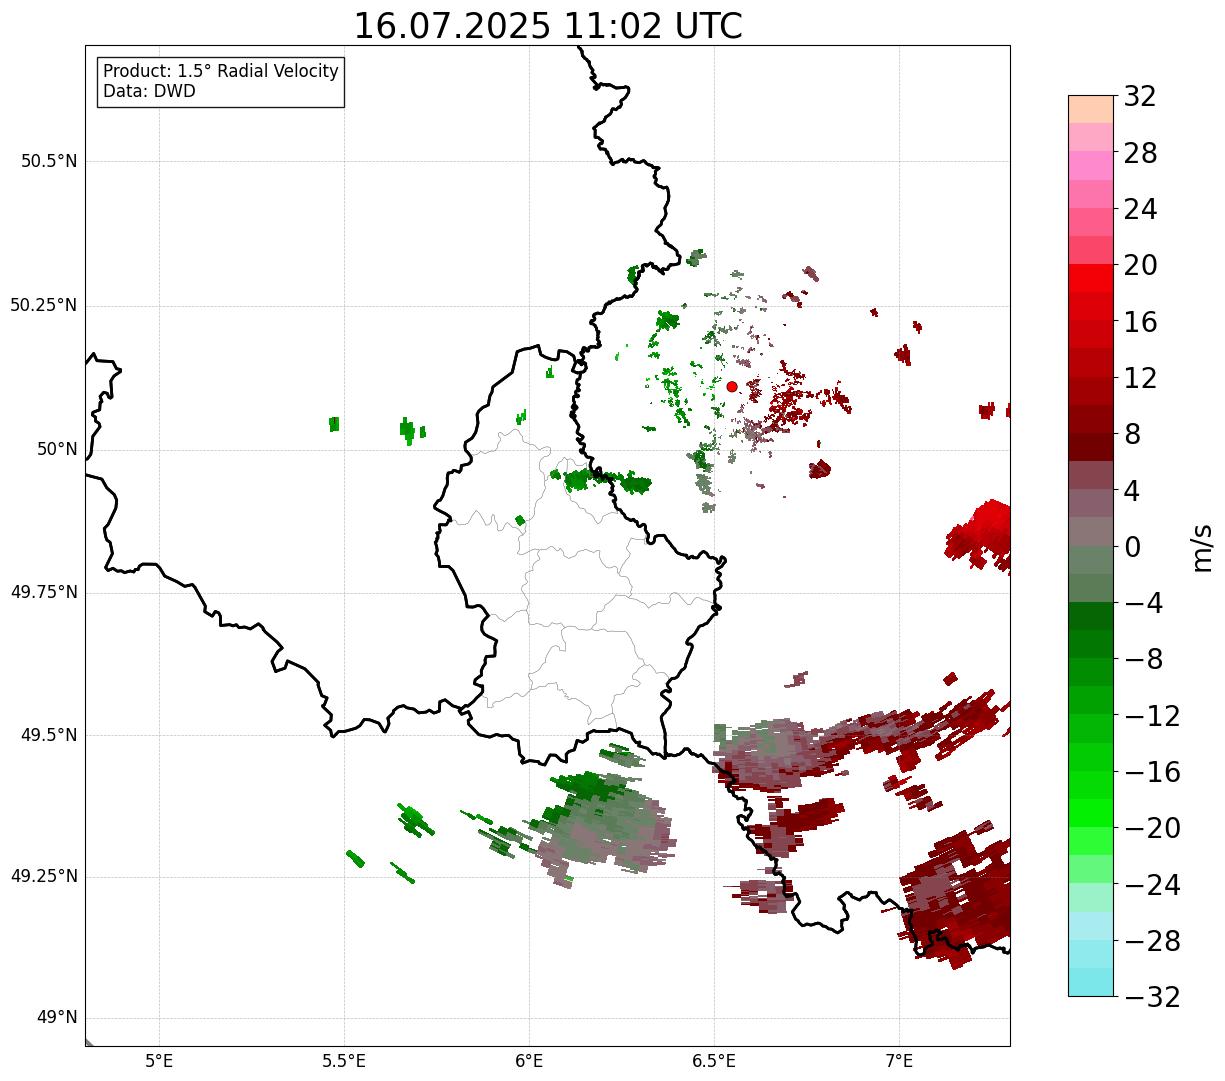Click the colorbar value 20
This screenshot has width=1225, height=1081.
pyautogui.click(x=1140, y=265)
